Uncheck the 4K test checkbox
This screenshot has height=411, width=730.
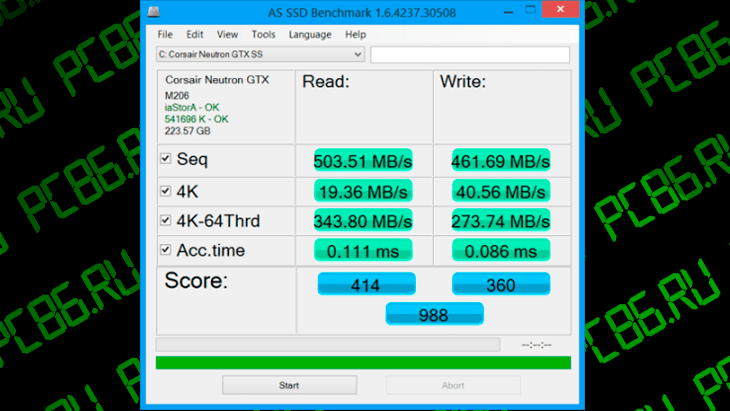tap(166, 191)
